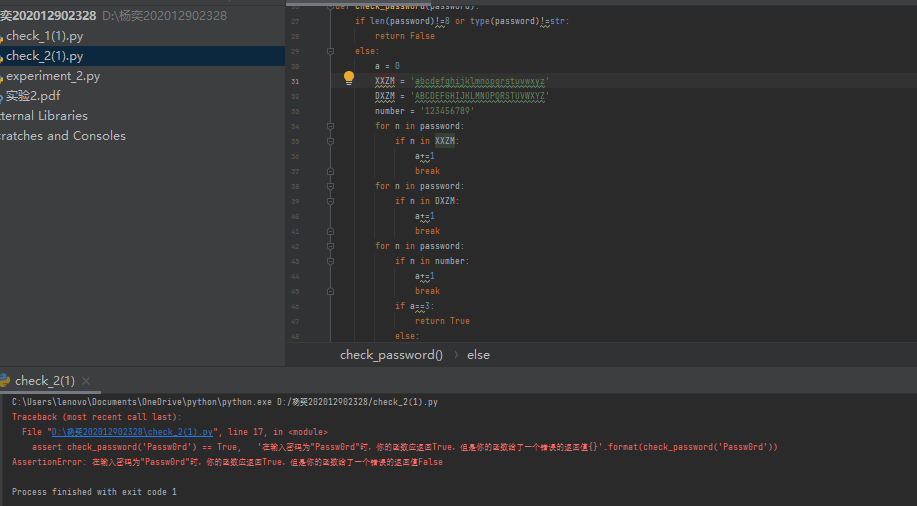Click the yellow lightbulb quick-fix icon
Screen dimensions: 917x506
pos(349,78)
